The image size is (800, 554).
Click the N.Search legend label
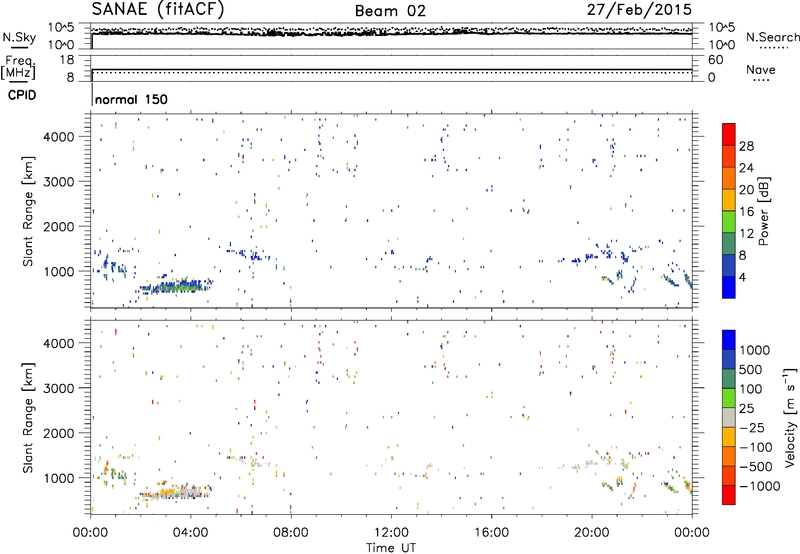[x=773, y=37]
